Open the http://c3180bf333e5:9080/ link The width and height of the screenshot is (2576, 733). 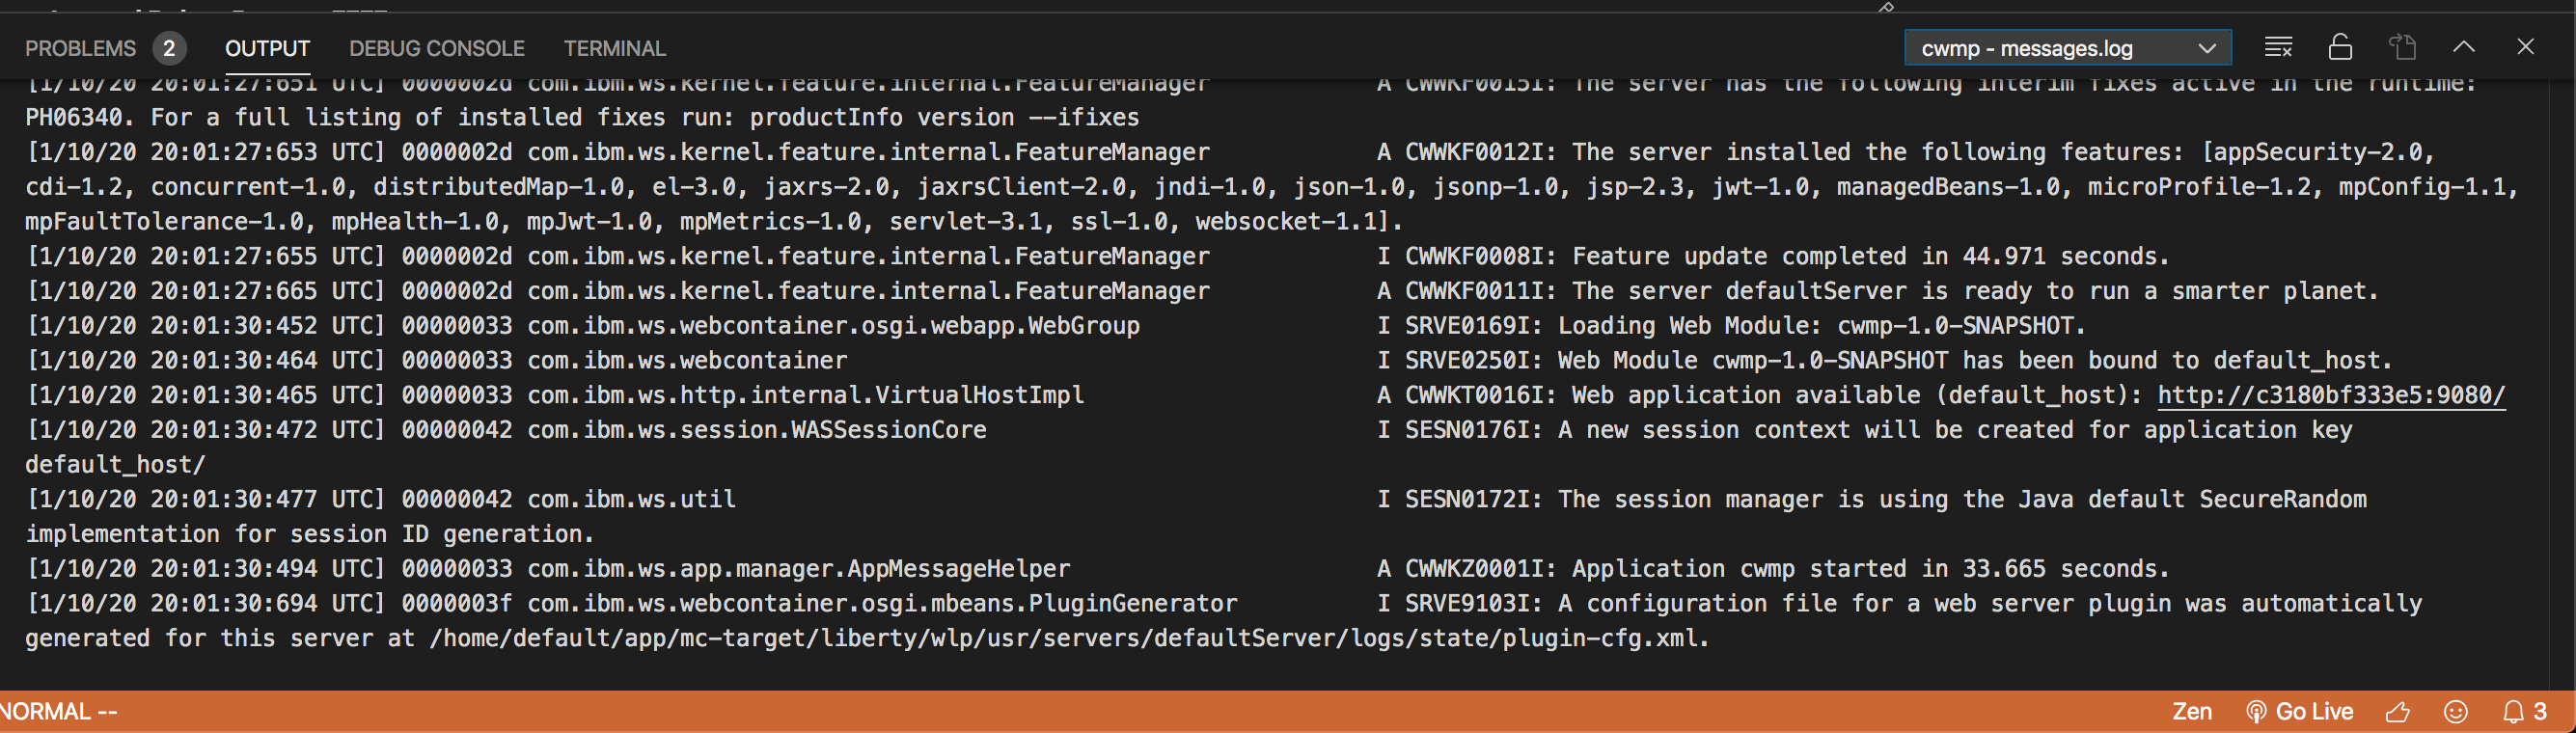[x=2331, y=395]
